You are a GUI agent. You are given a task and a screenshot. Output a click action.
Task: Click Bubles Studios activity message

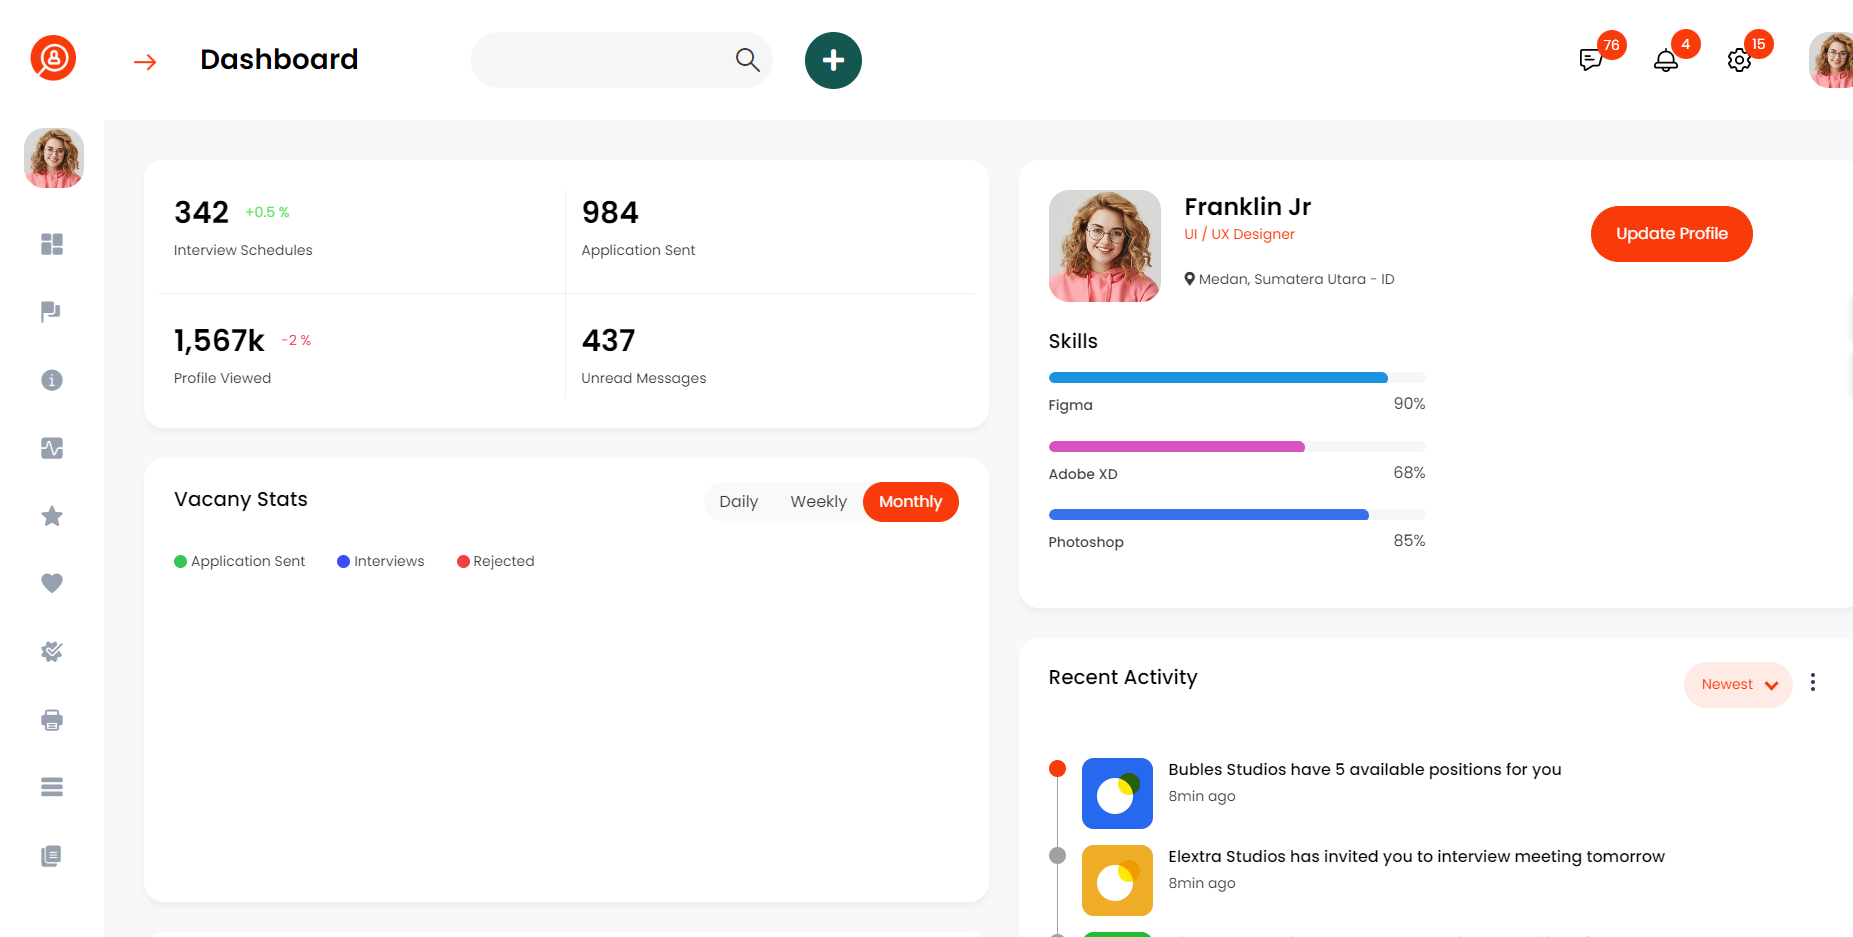click(x=1365, y=769)
